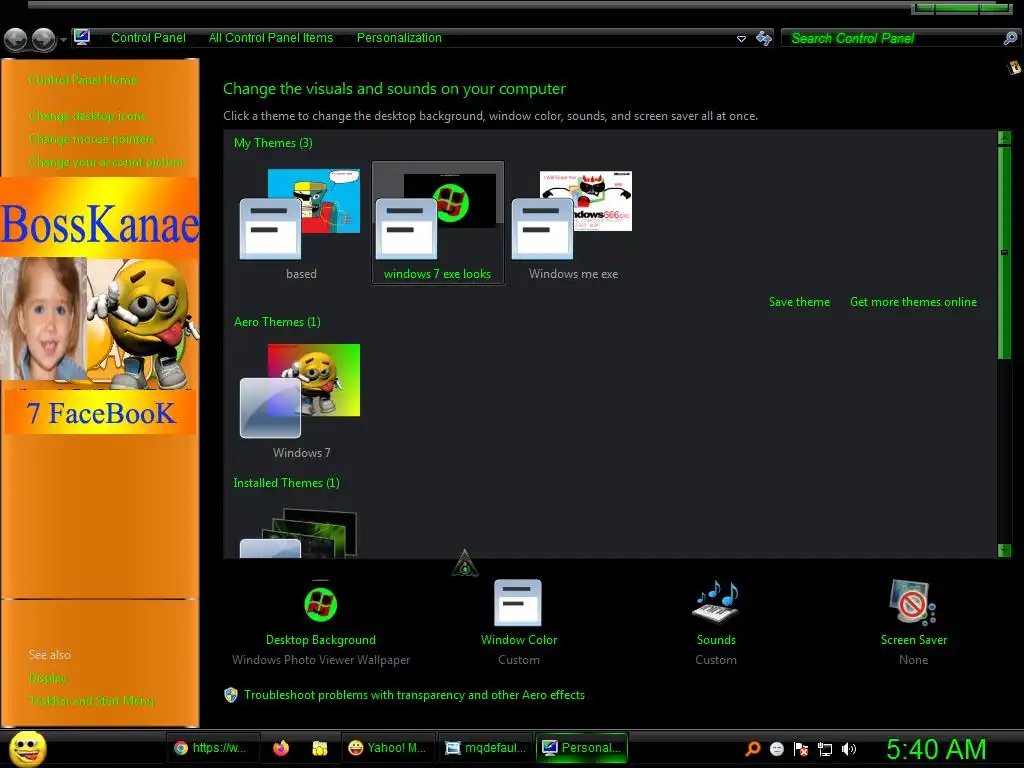The image size is (1024, 768).
Task: Click the Installed Themes (1) heading
Action: pyautogui.click(x=286, y=483)
